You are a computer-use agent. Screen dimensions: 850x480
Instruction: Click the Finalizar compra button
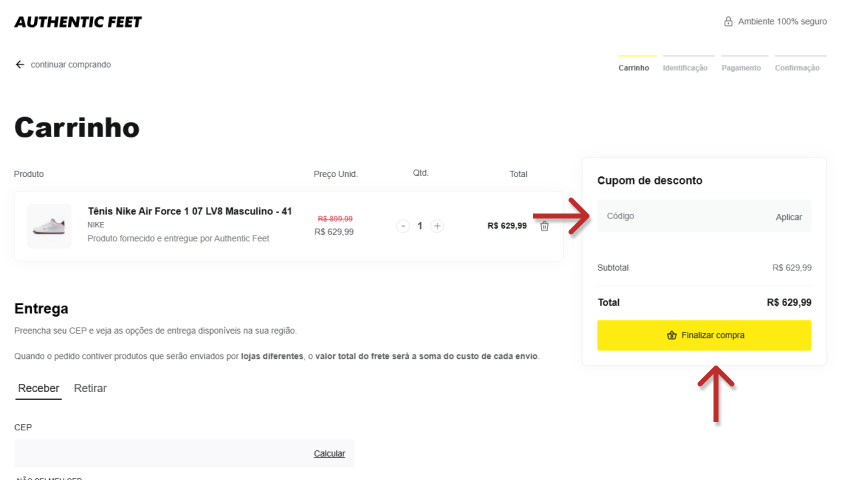pyautogui.click(x=704, y=335)
